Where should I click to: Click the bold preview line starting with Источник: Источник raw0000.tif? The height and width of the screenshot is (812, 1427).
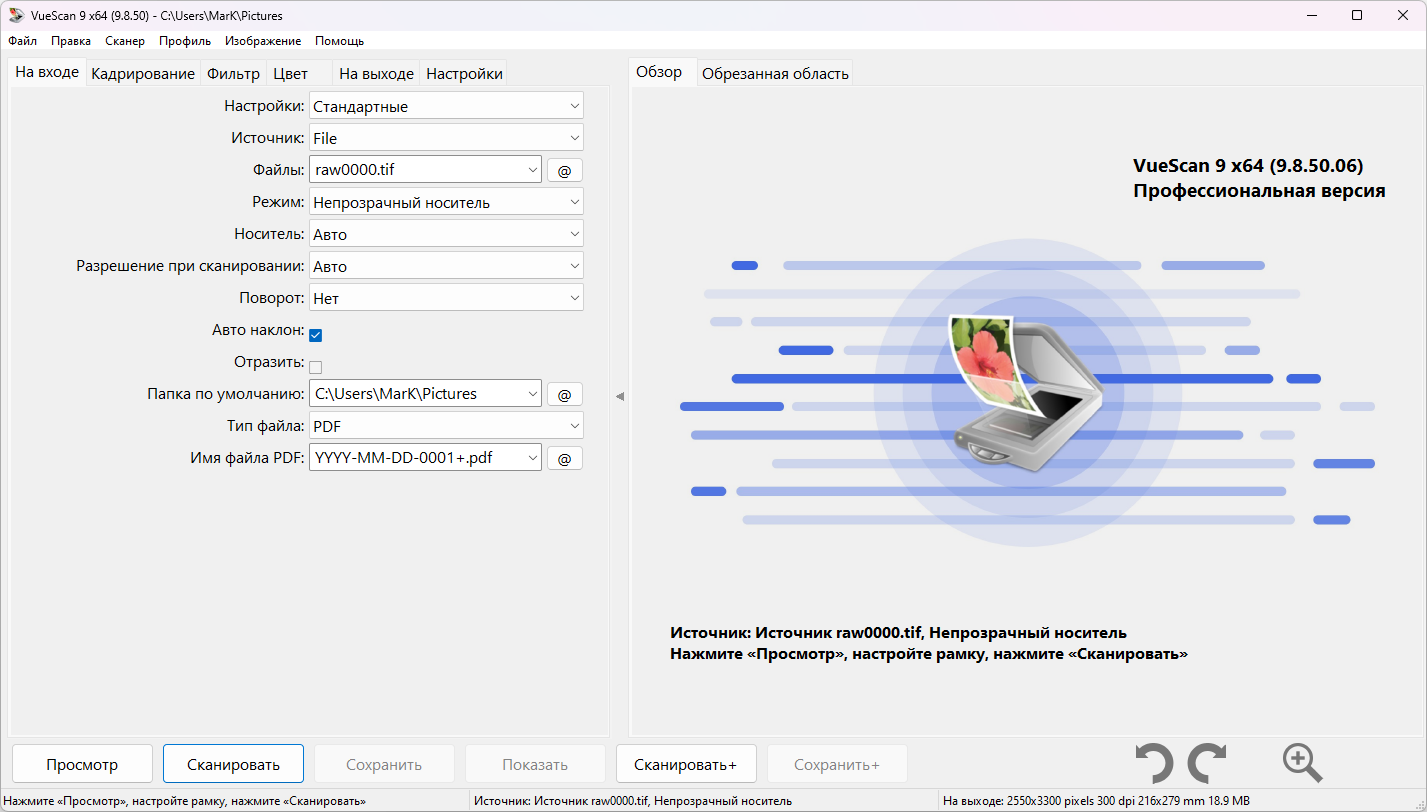[x=898, y=633]
